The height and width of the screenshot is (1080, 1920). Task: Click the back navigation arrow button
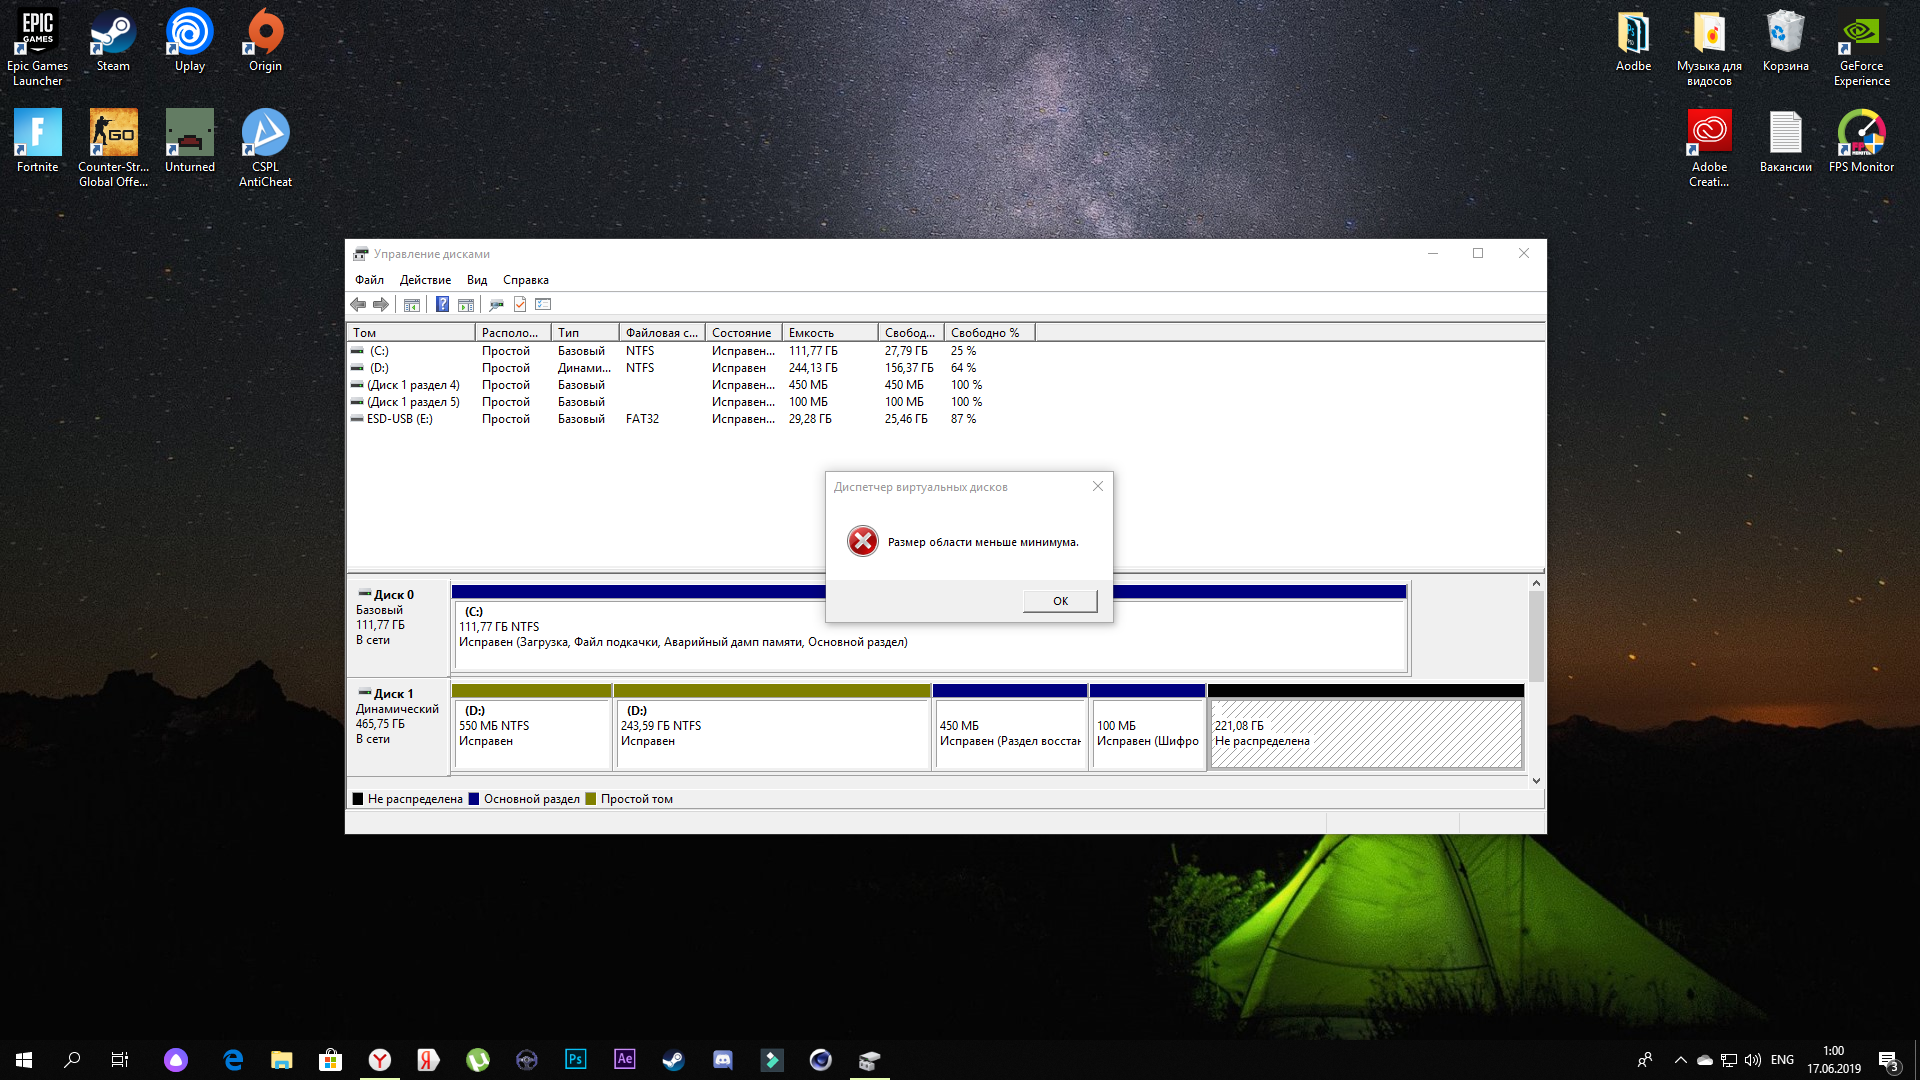pyautogui.click(x=359, y=305)
